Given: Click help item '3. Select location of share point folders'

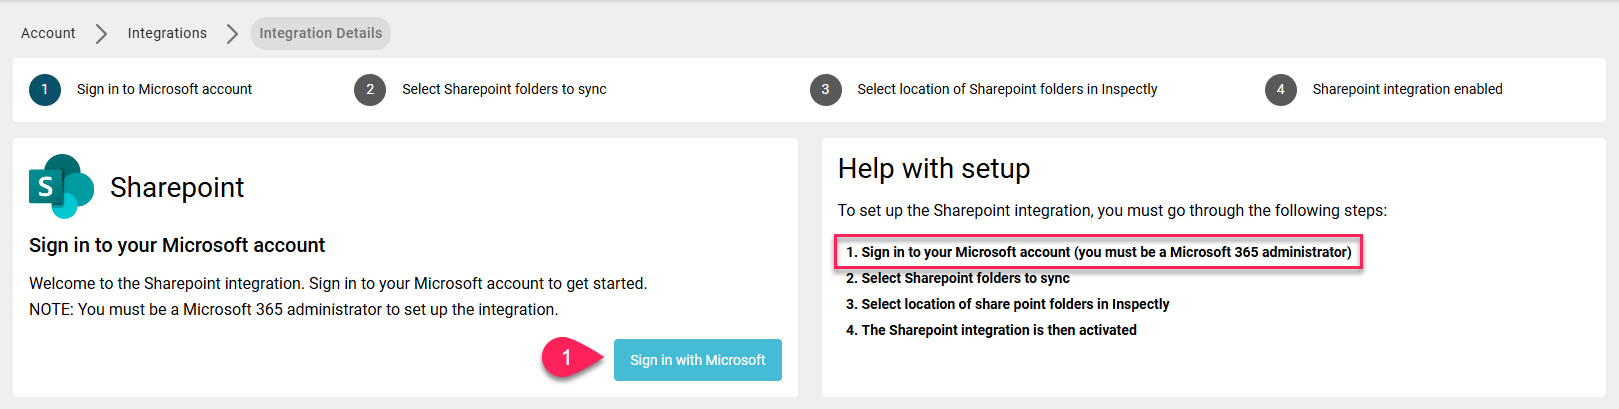Looking at the screenshot, I should (1008, 304).
